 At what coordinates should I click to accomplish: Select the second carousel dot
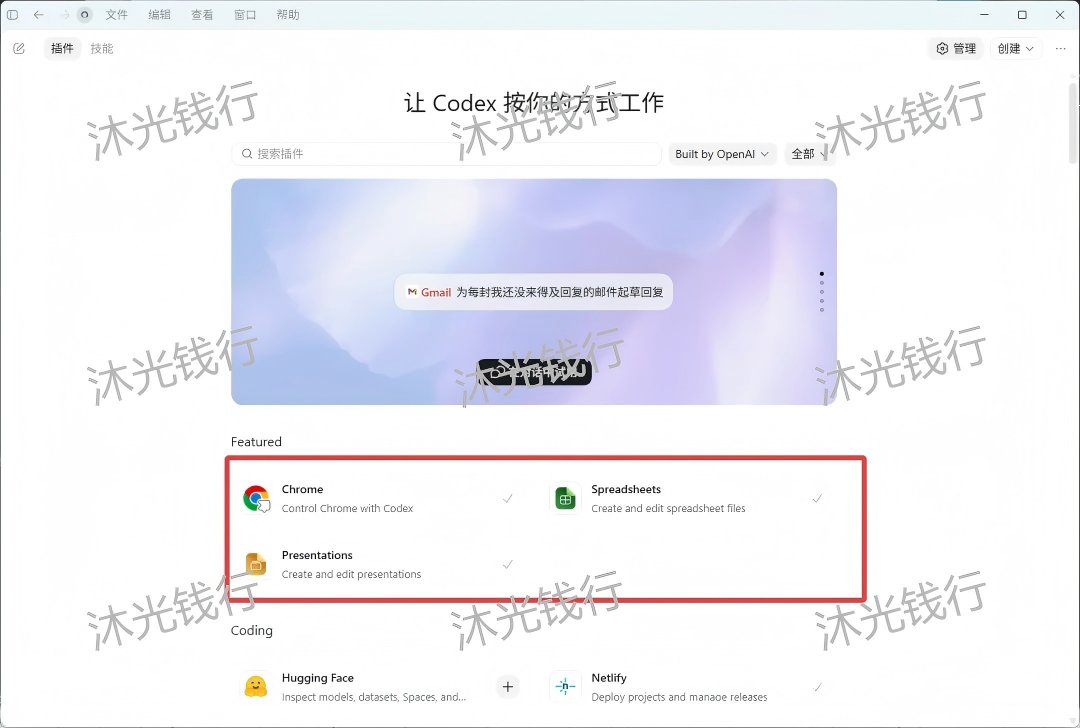(x=822, y=283)
